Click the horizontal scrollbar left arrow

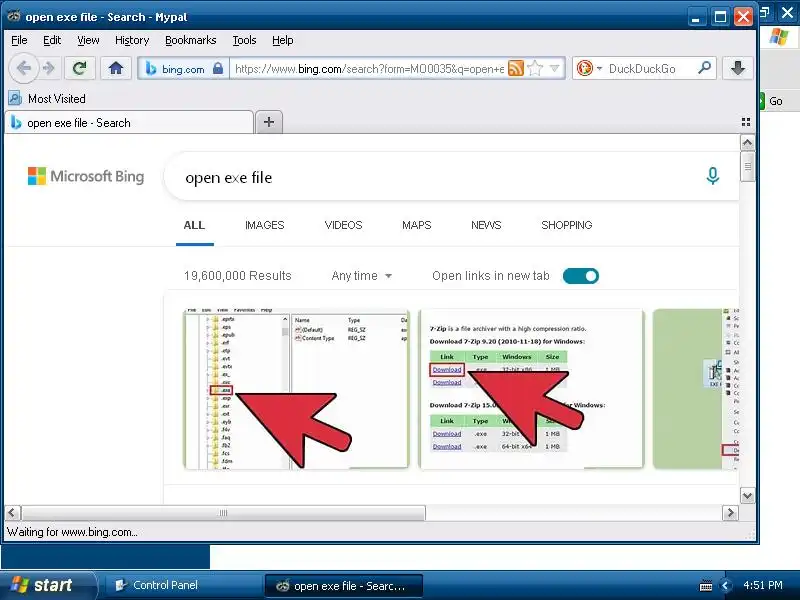13,513
